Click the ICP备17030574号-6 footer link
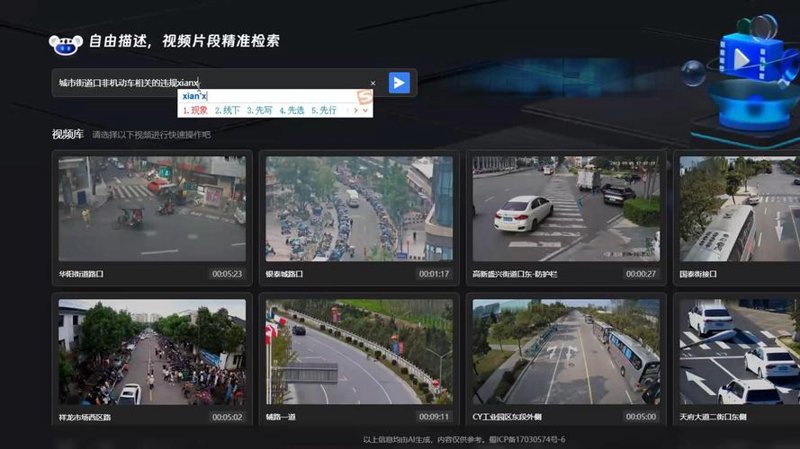This screenshot has height=449, width=800. (x=528, y=439)
